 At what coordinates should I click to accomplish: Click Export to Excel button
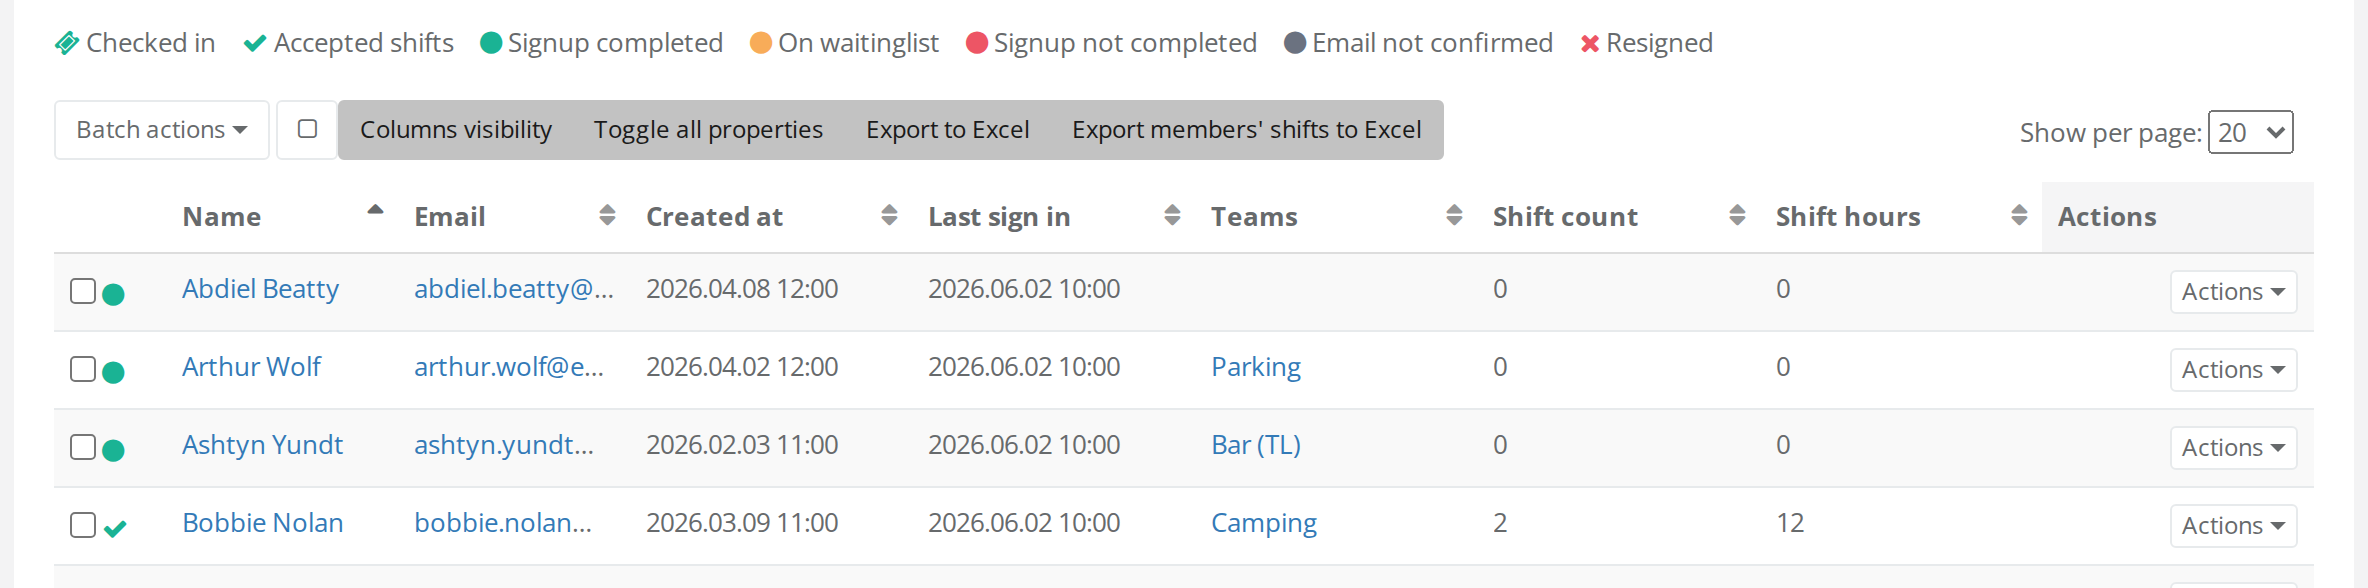pos(947,130)
